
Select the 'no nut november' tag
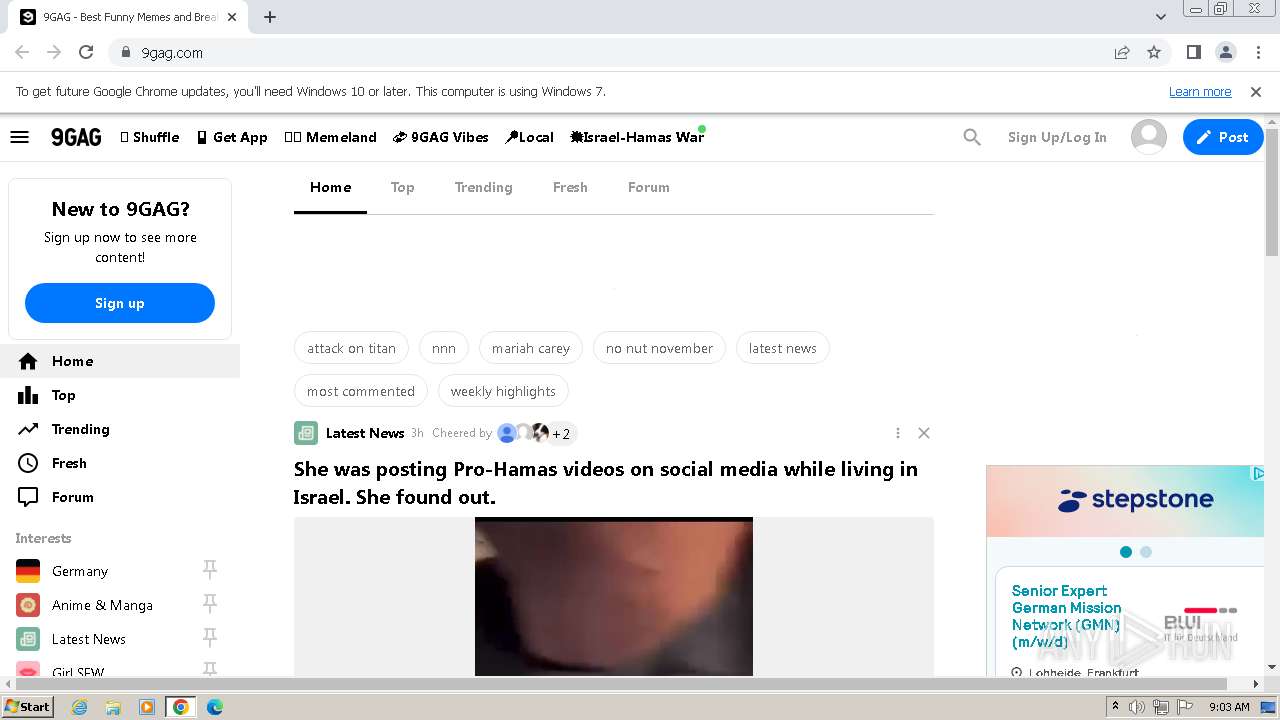pyautogui.click(x=659, y=348)
